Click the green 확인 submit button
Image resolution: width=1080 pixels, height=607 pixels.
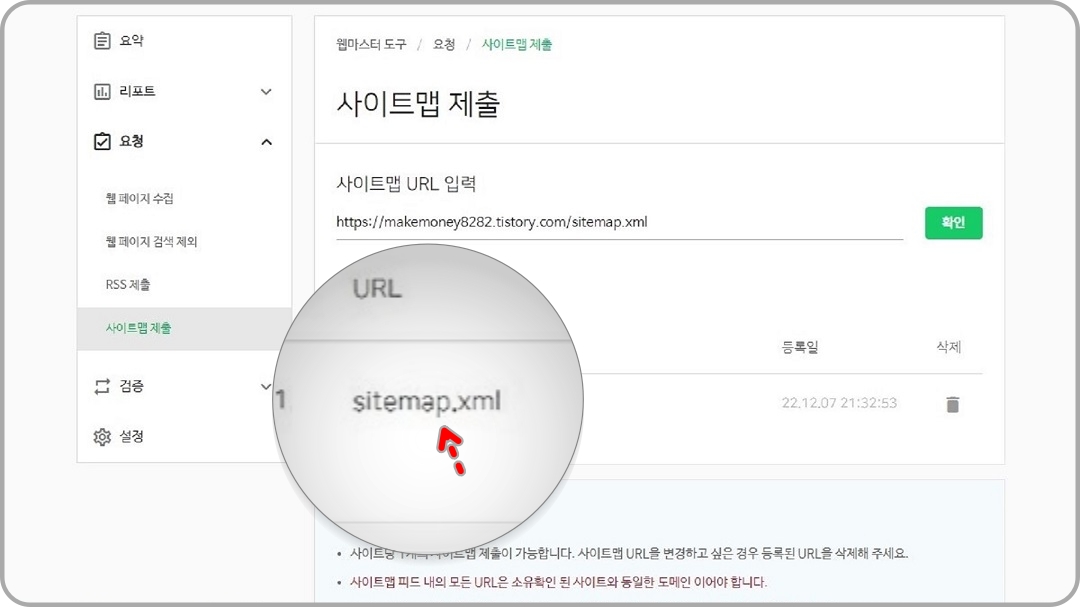point(953,223)
